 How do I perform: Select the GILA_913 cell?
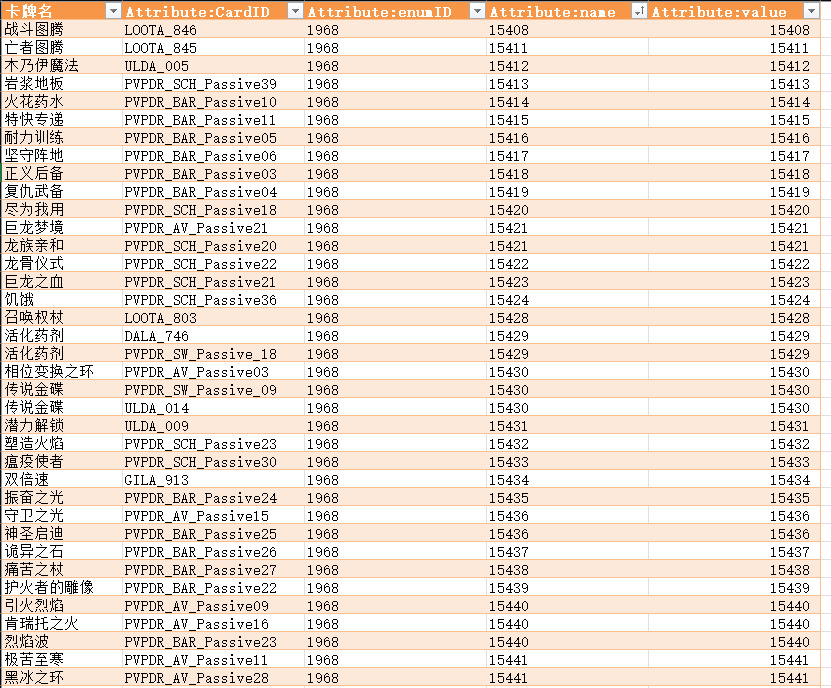pos(213,480)
